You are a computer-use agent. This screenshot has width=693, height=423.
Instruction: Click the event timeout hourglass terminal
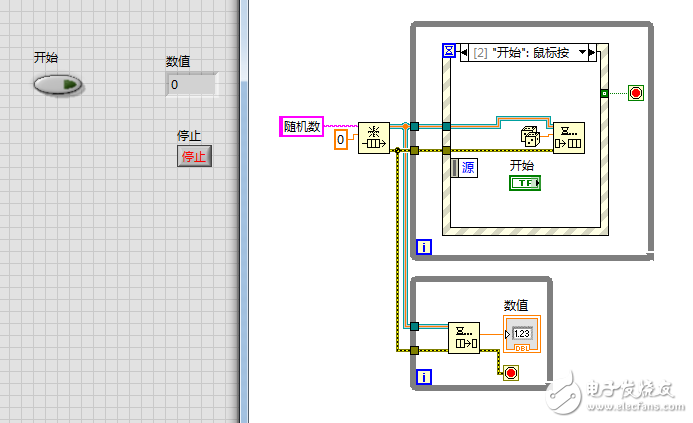point(448,51)
